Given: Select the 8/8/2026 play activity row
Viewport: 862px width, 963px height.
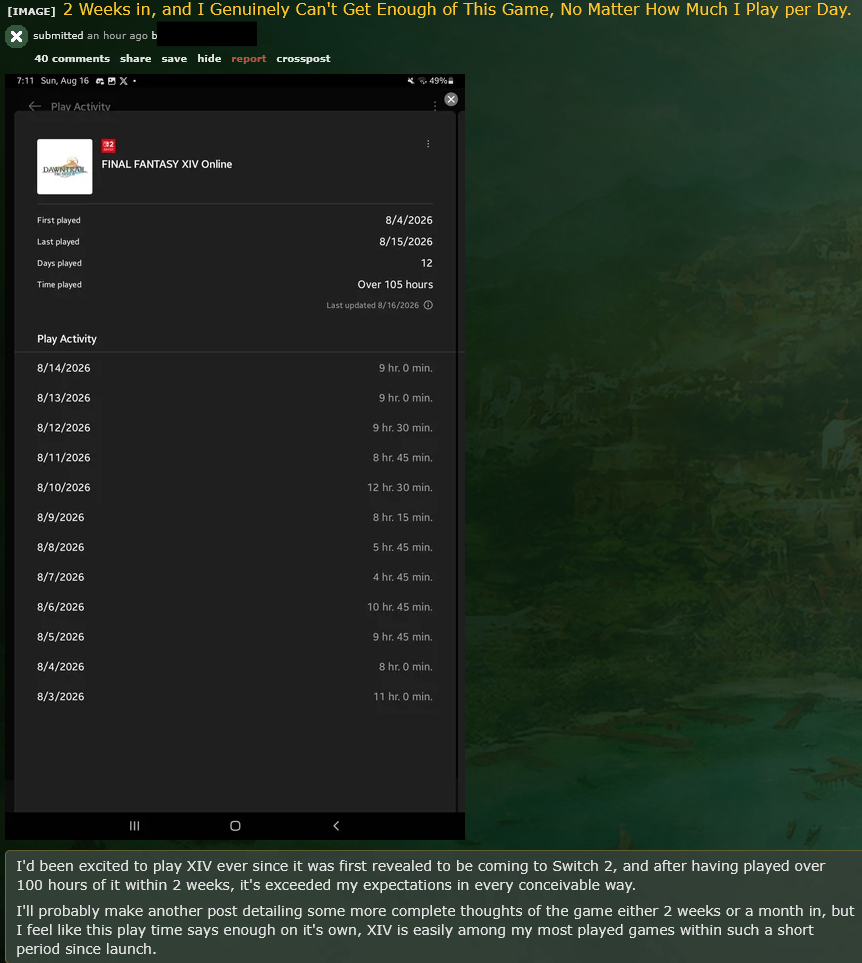Looking at the screenshot, I should tap(235, 547).
